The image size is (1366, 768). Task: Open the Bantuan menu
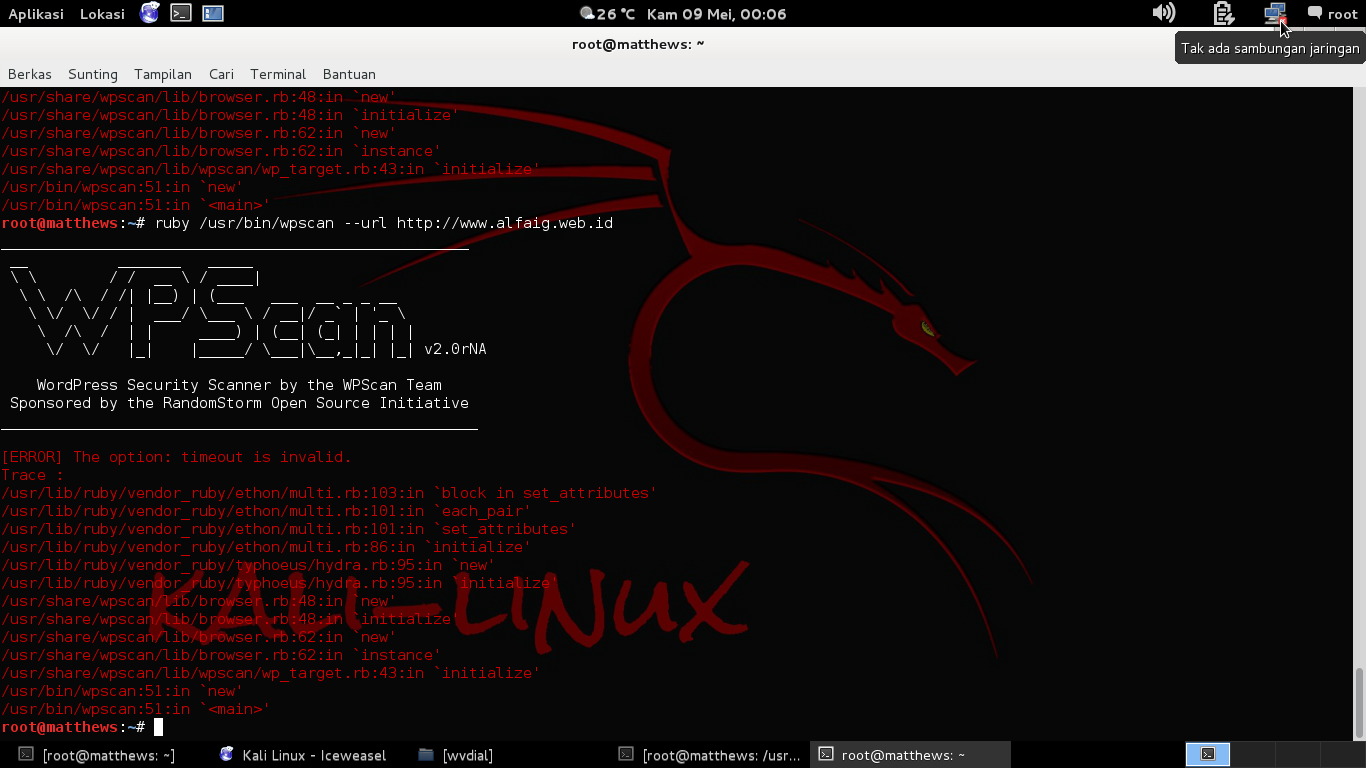[x=349, y=74]
